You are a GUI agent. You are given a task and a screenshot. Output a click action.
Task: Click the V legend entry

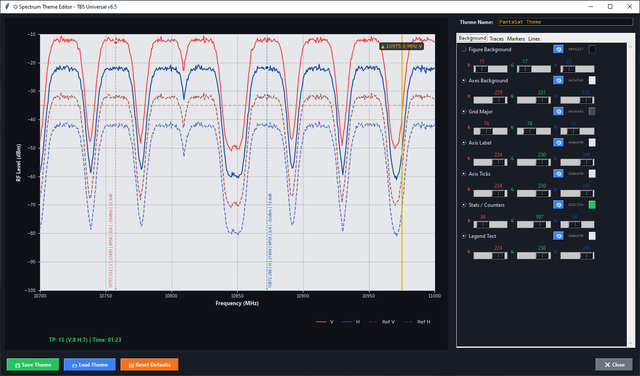(325, 322)
